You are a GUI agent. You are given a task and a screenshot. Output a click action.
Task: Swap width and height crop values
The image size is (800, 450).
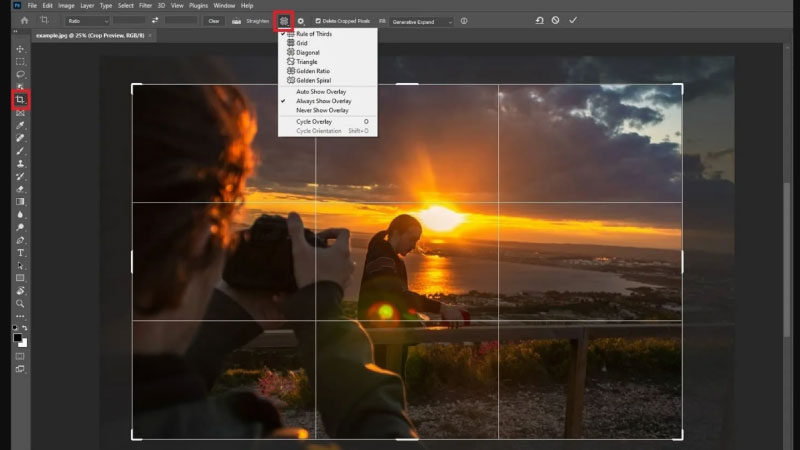155,21
